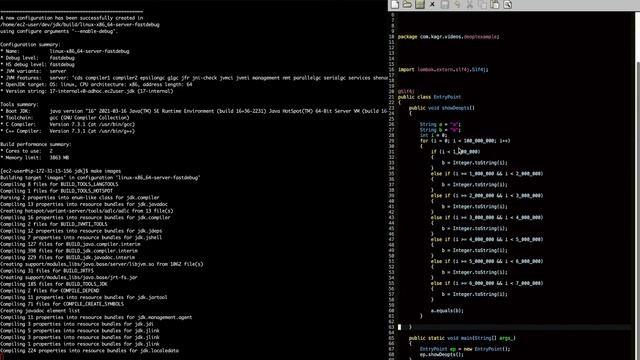Open find with the magnifier icon
The width and height of the screenshot is (640, 360).
[x=508, y=4]
